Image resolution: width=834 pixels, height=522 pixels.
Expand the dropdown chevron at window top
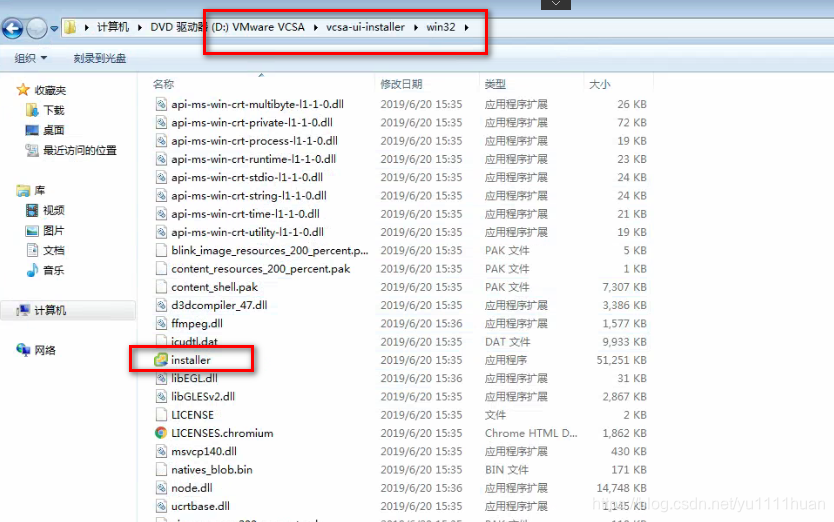556,4
